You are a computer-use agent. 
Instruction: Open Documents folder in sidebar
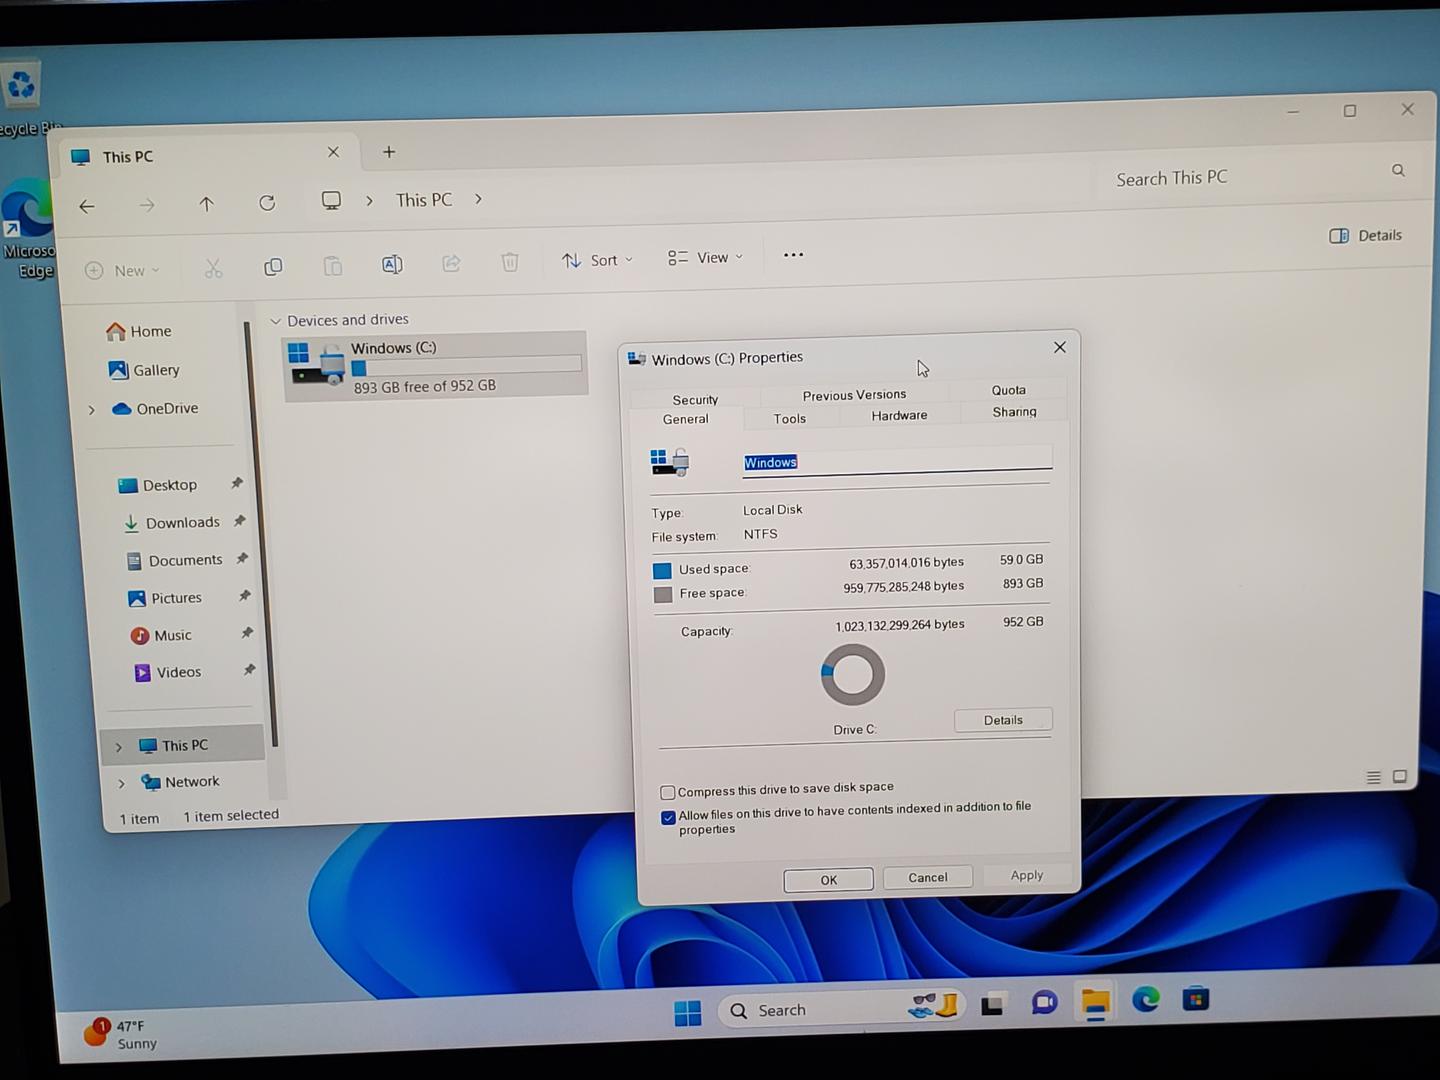(x=174, y=561)
